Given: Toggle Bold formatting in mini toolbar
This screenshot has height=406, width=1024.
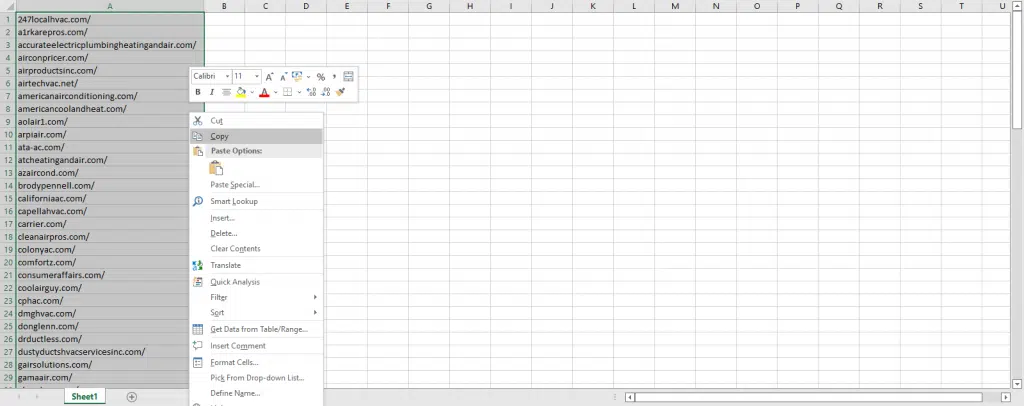Looking at the screenshot, I should tap(198, 92).
